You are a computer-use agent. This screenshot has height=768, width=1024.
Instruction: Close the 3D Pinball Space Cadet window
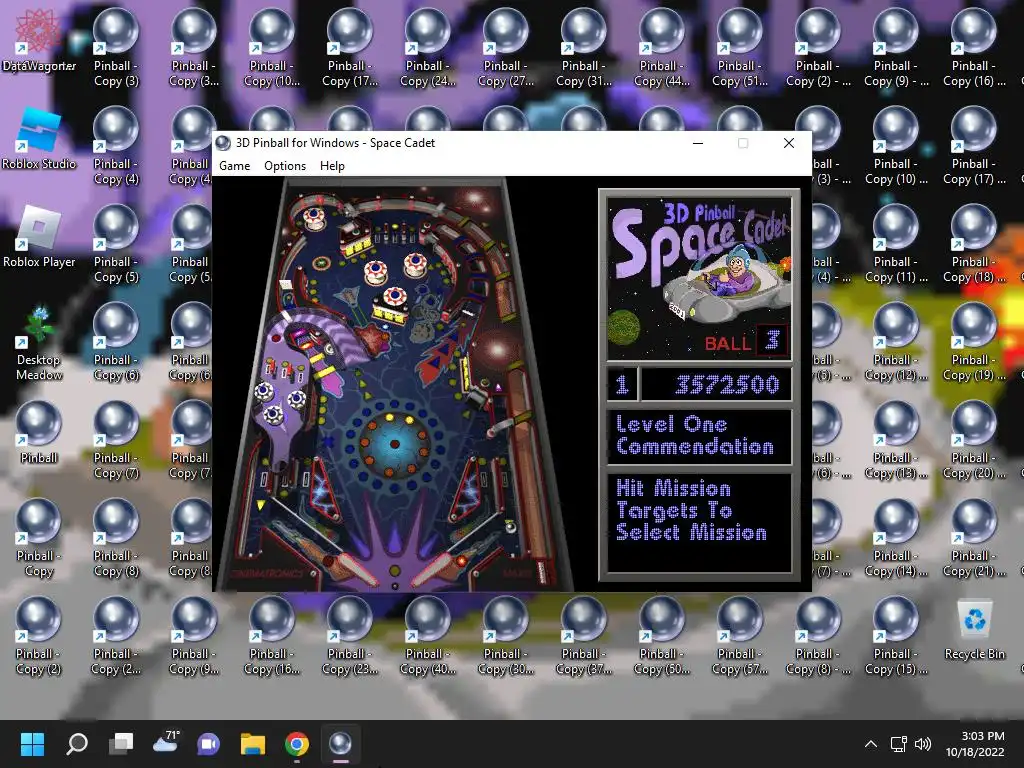pos(788,143)
